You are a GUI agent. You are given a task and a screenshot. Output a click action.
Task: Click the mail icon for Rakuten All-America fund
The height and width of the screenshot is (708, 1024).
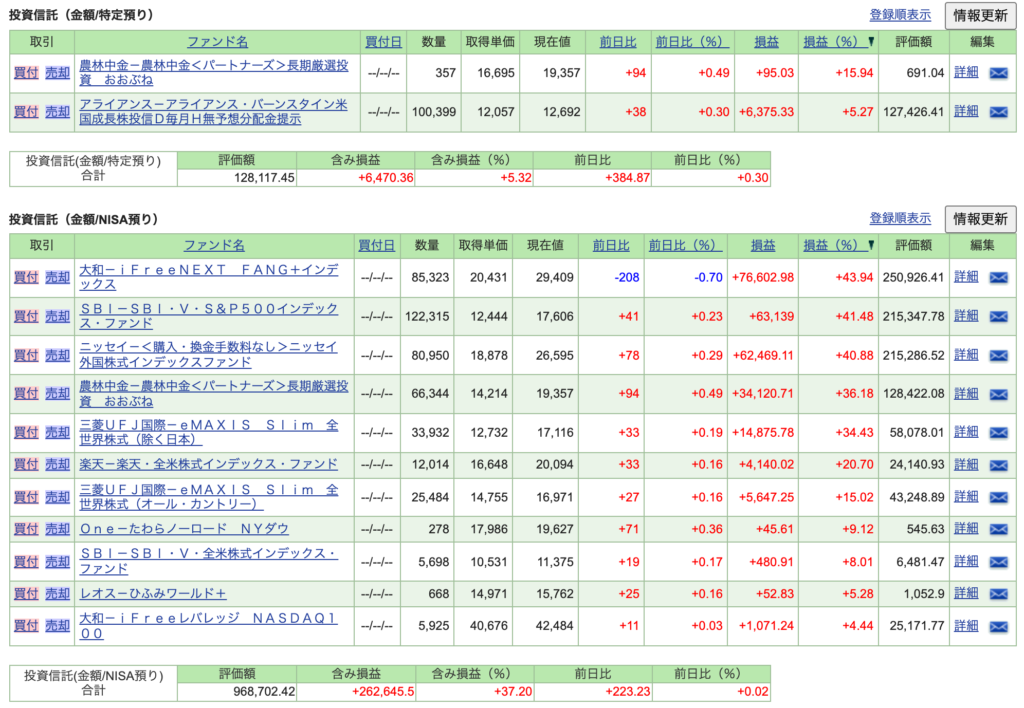pyautogui.click(x=998, y=465)
